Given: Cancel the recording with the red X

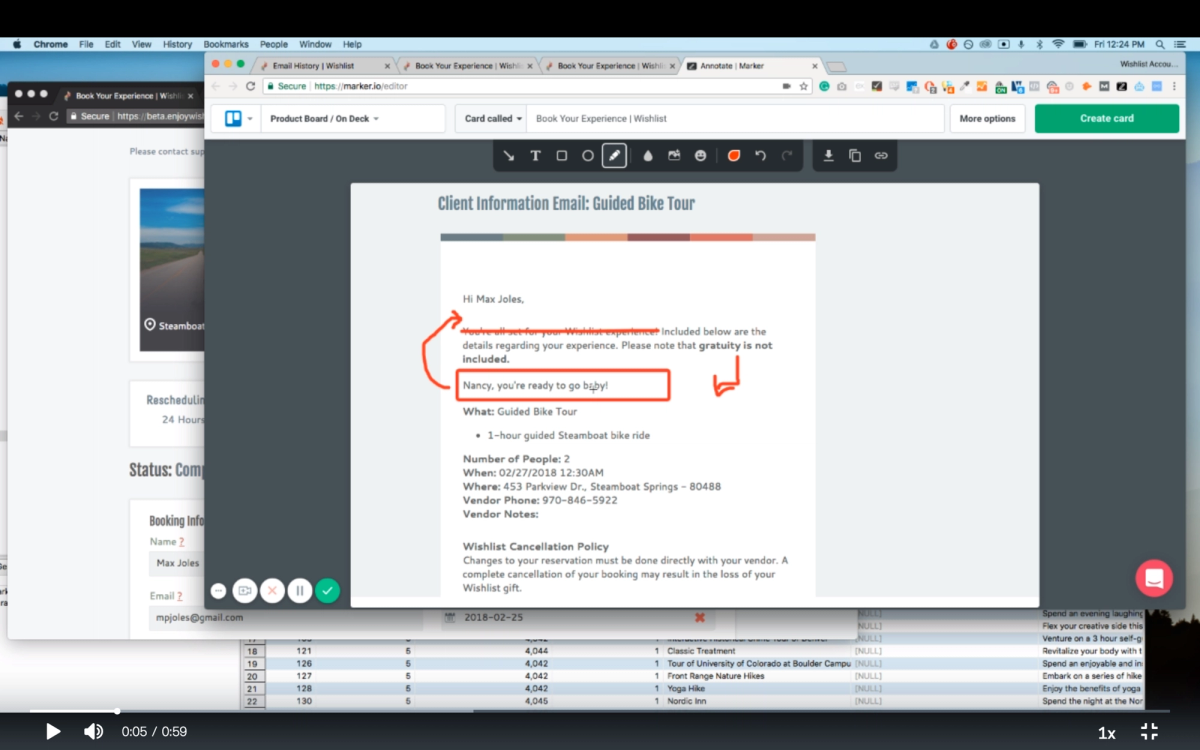Looking at the screenshot, I should point(272,591).
